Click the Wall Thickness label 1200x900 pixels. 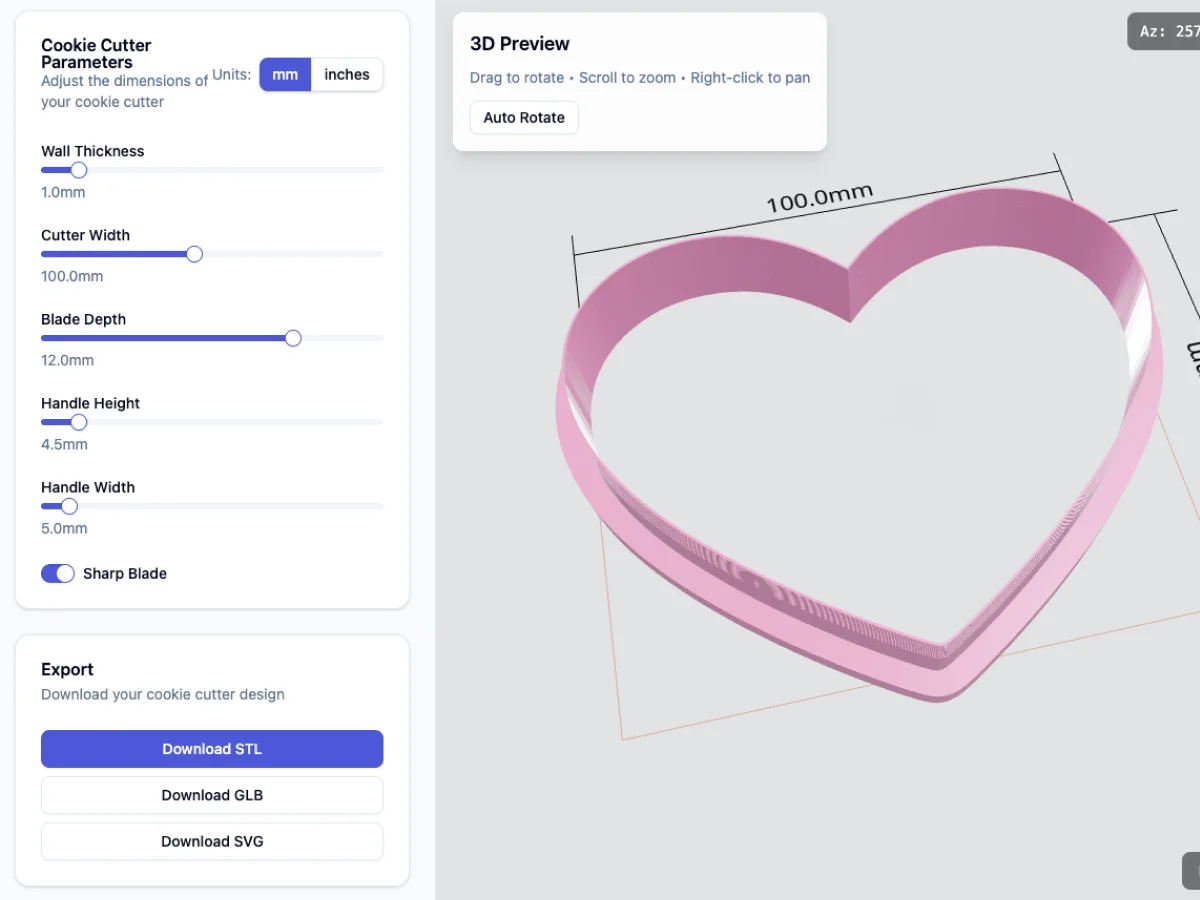click(x=92, y=151)
